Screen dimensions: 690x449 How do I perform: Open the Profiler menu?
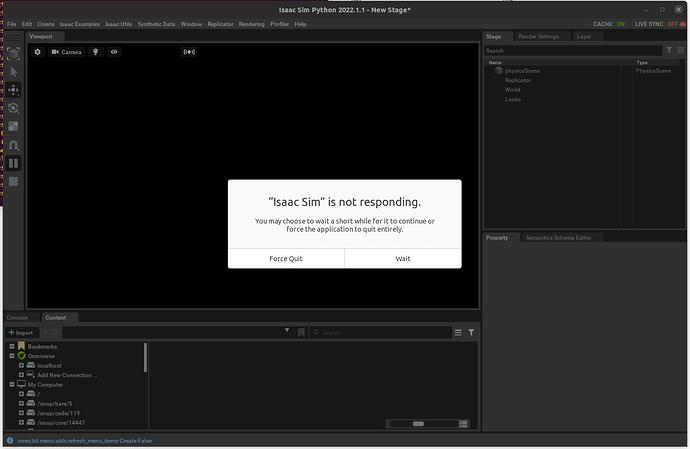(x=279, y=24)
